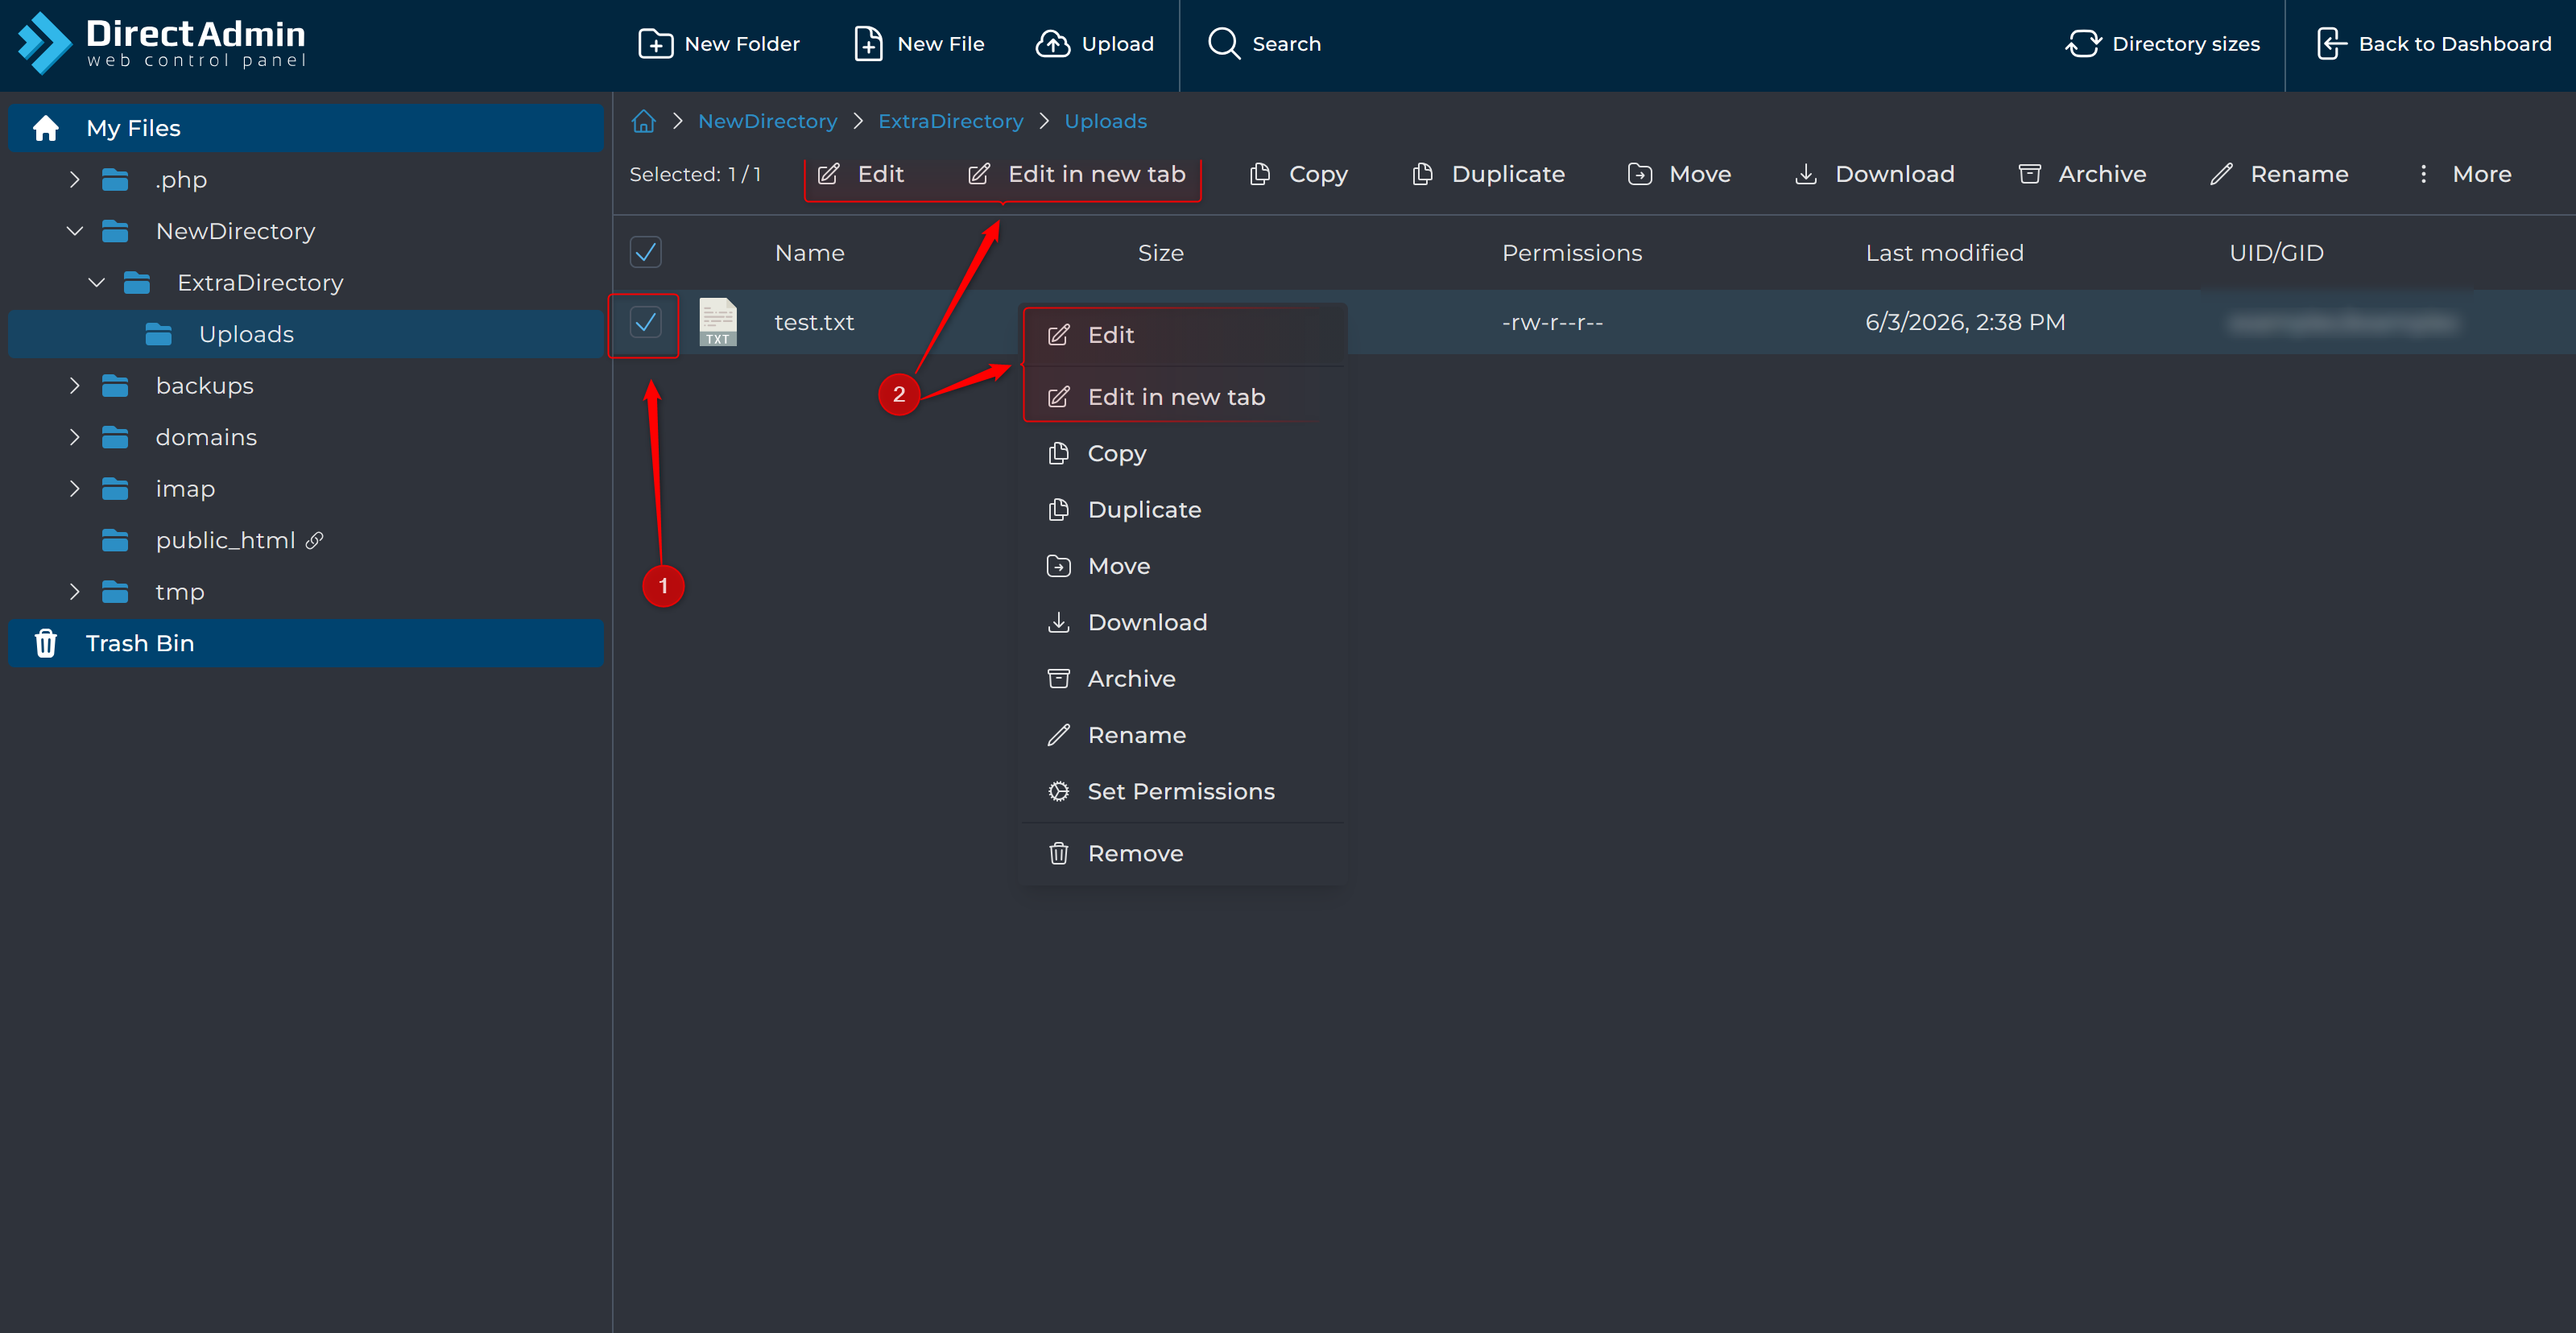2576x1333 pixels.
Task: Click the toolbar Download icon
Action: [x=1806, y=174]
